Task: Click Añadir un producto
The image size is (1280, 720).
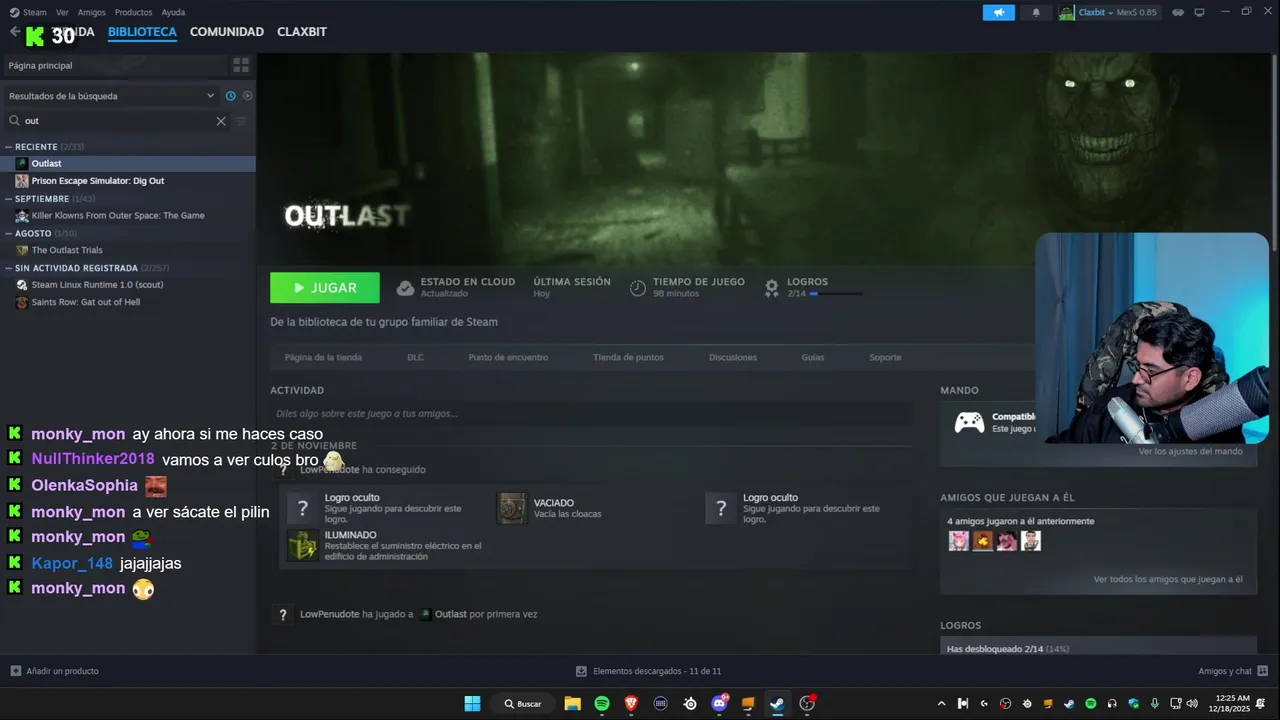Action: coord(62,671)
